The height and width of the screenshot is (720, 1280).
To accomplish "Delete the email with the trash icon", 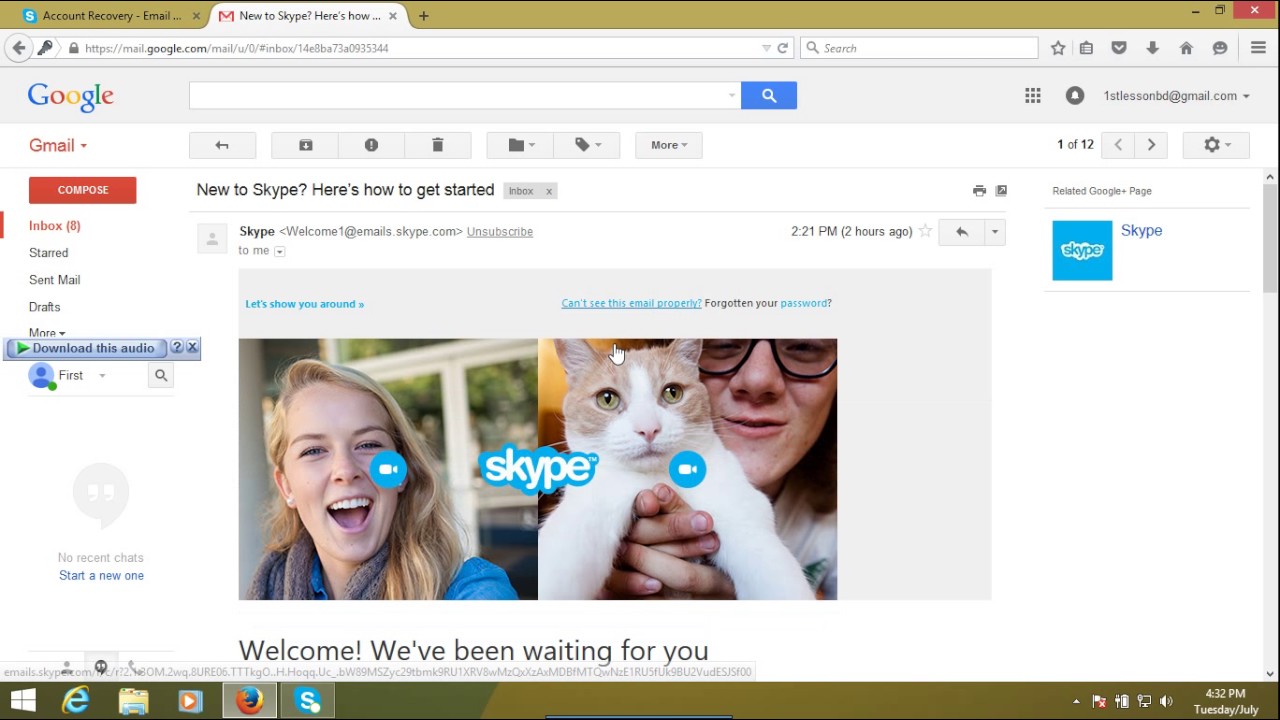I will 437,145.
